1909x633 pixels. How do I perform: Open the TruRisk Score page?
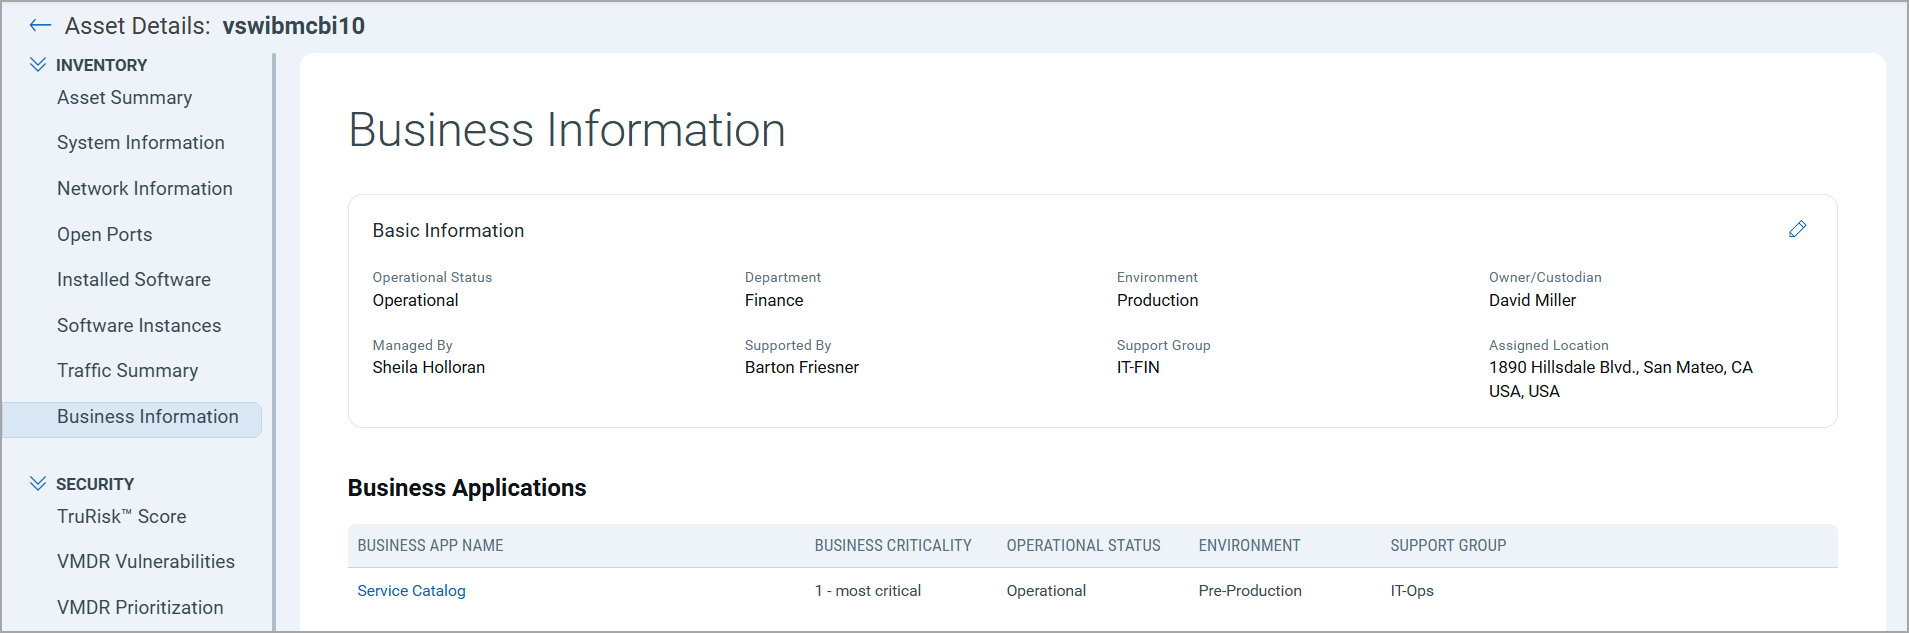point(121,517)
